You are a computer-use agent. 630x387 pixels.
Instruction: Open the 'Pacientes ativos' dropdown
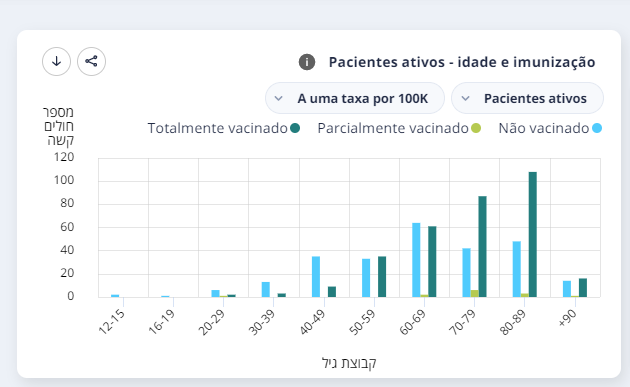pyautogui.click(x=527, y=98)
